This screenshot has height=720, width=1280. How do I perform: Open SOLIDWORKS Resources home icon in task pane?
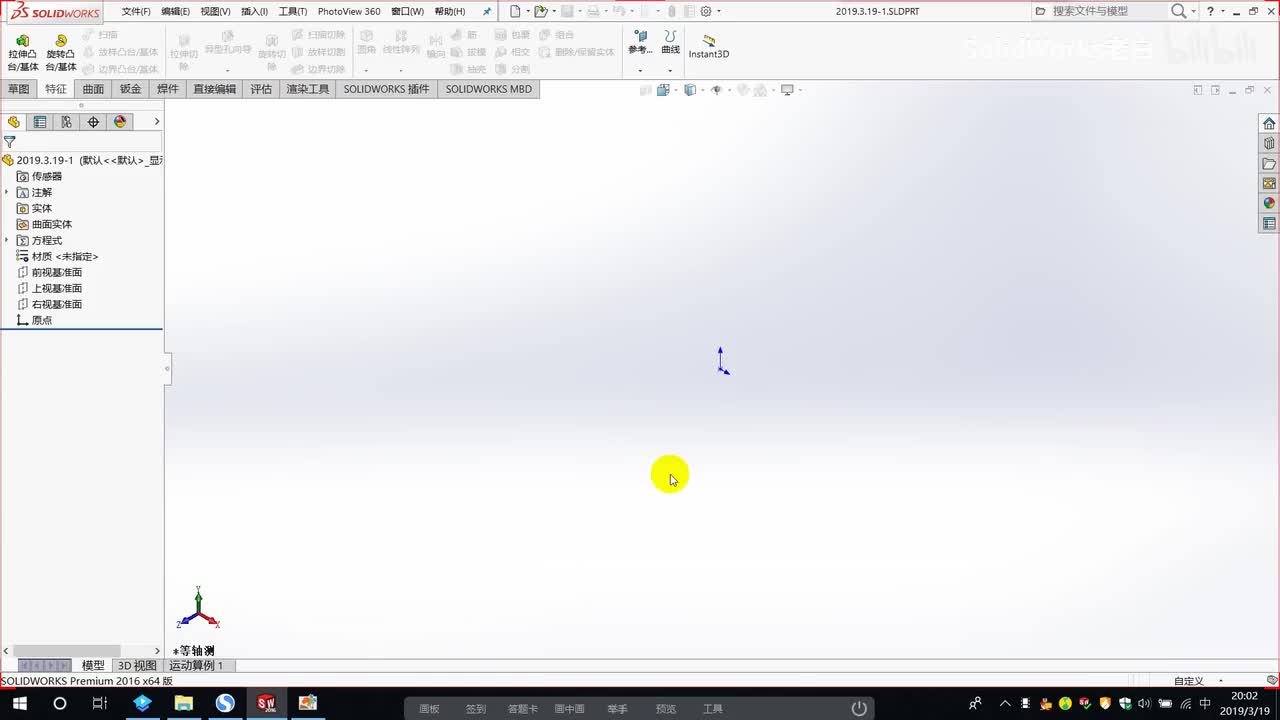coord(1269,124)
